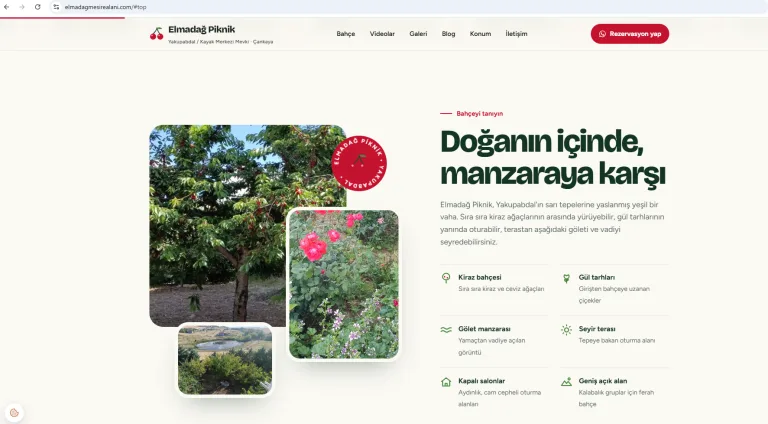Viewport: 768px width, 424px height.
Task: Click the "Bahçeyi tanıyın" label
Action: (x=480, y=114)
